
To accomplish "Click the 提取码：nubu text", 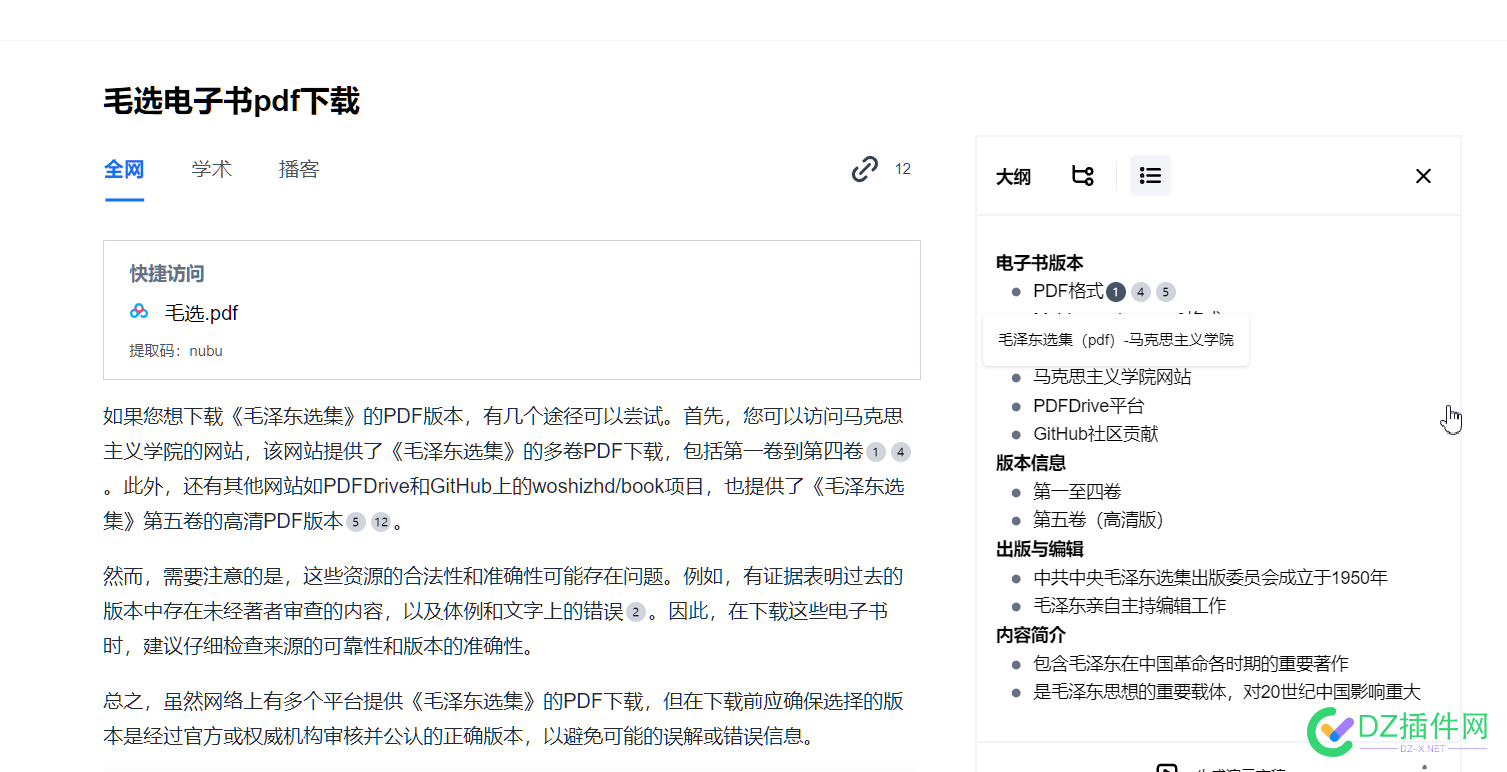I will (x=176, y=351).
